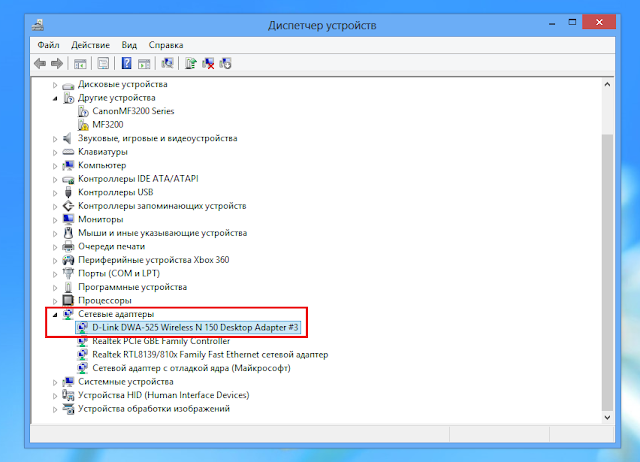Image resolution: width=640 pixels, height=462 pixels.
Task: Select Мыши и иные указывающие устройства
Action: [x=162, y=233]
